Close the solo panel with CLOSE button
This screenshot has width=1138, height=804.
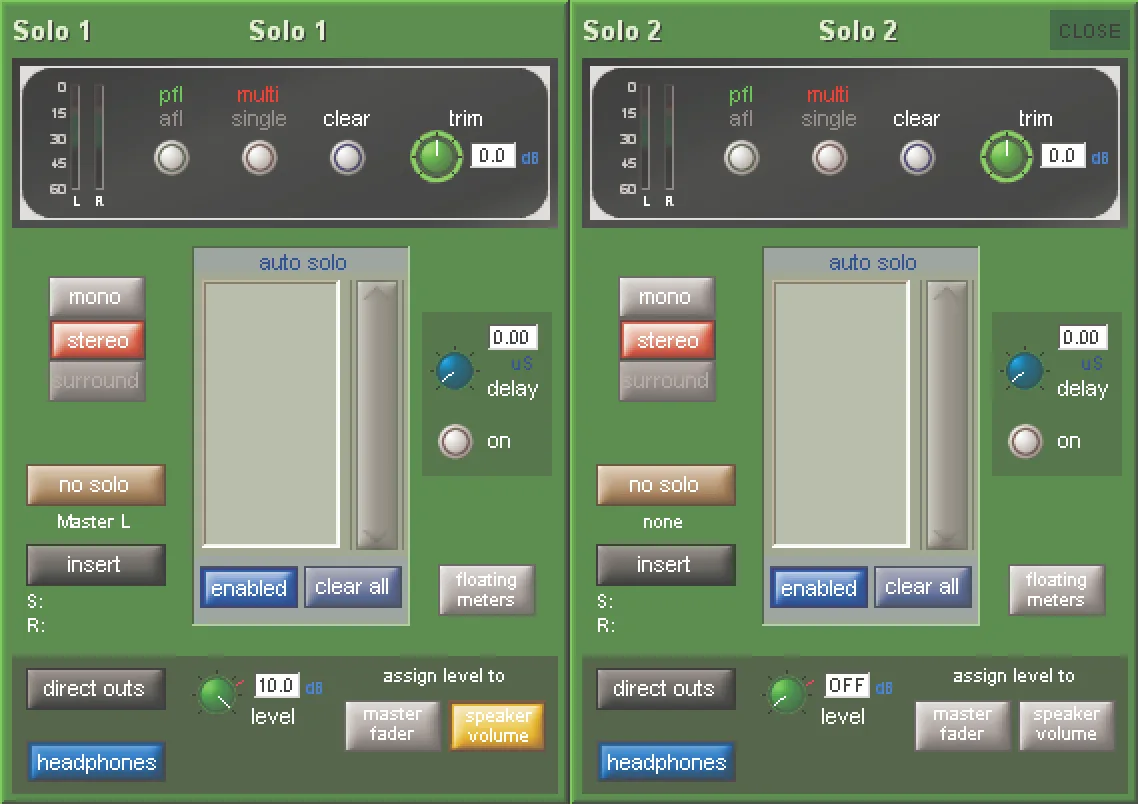coord(1089,30)
